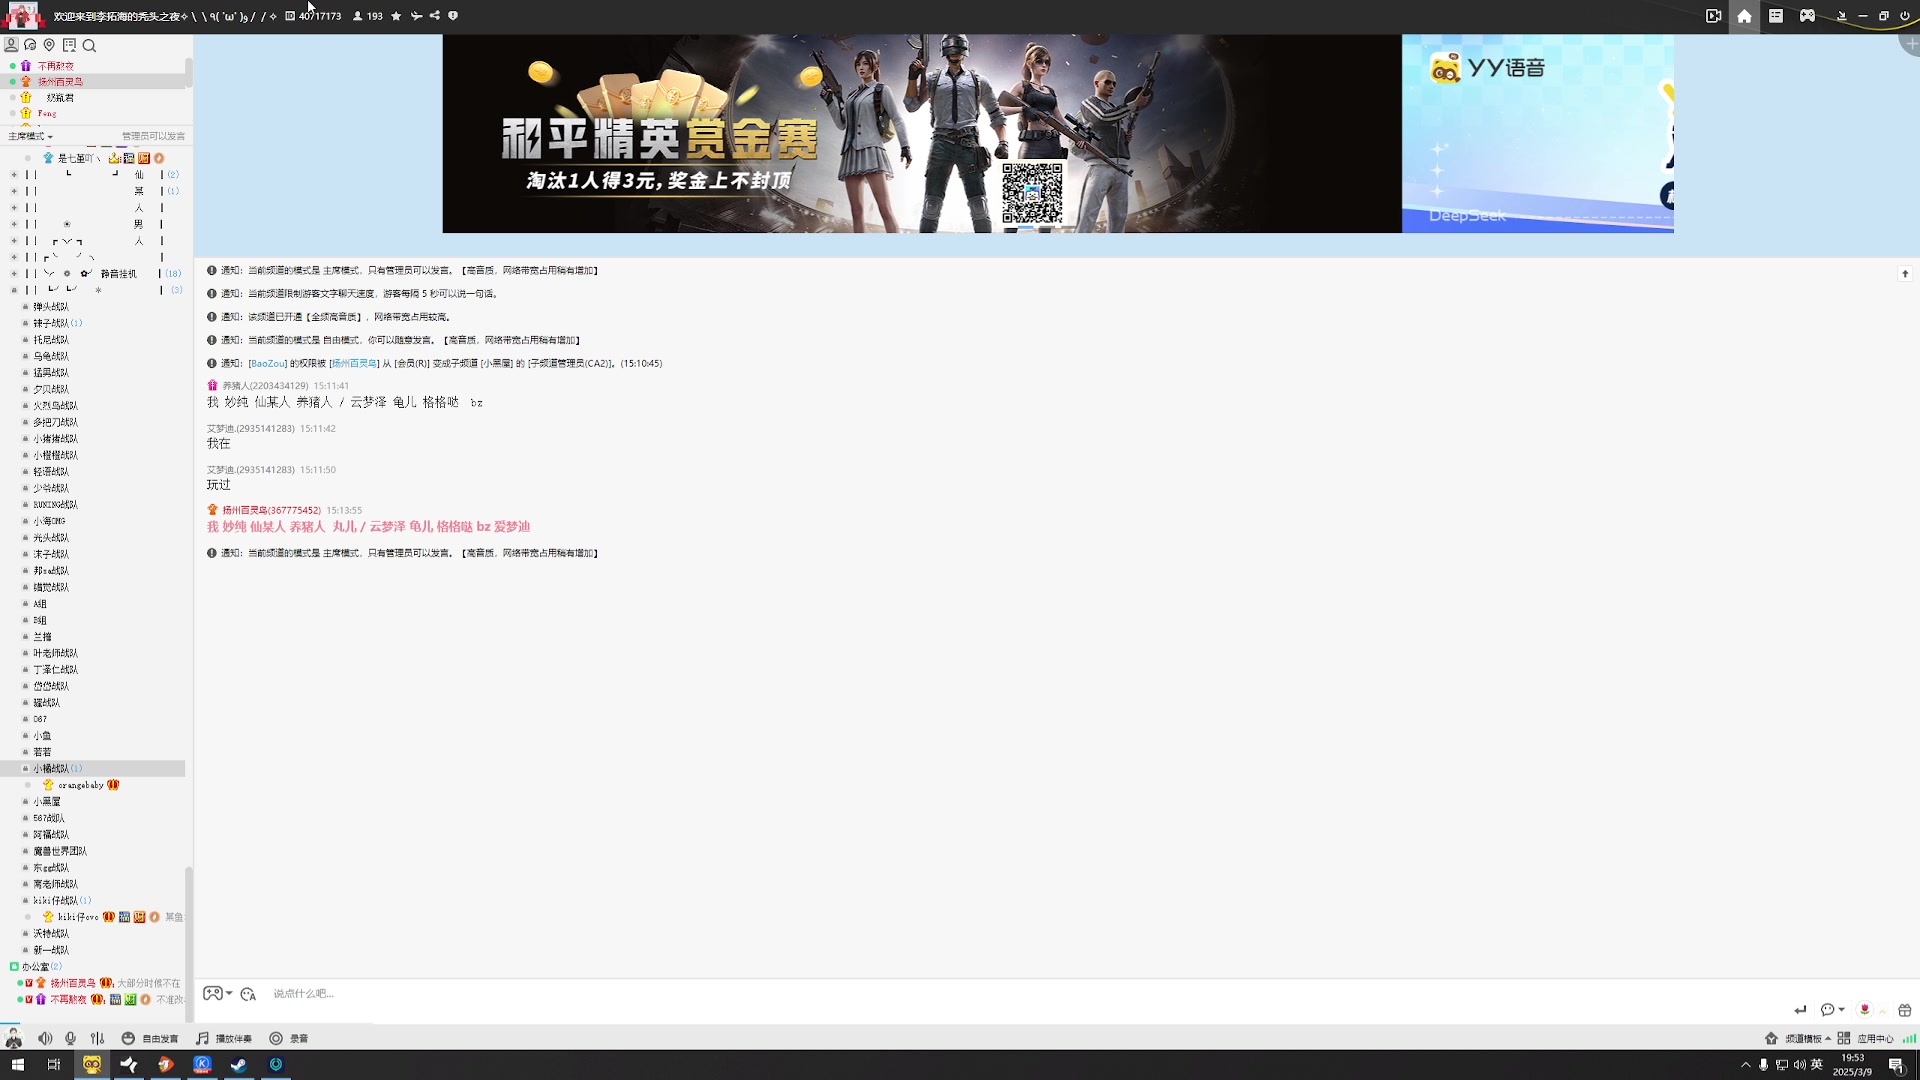Click the emoji font icon beside chat input
1920x1080 pixels.
pyautogui.click(x=249, y=994)
